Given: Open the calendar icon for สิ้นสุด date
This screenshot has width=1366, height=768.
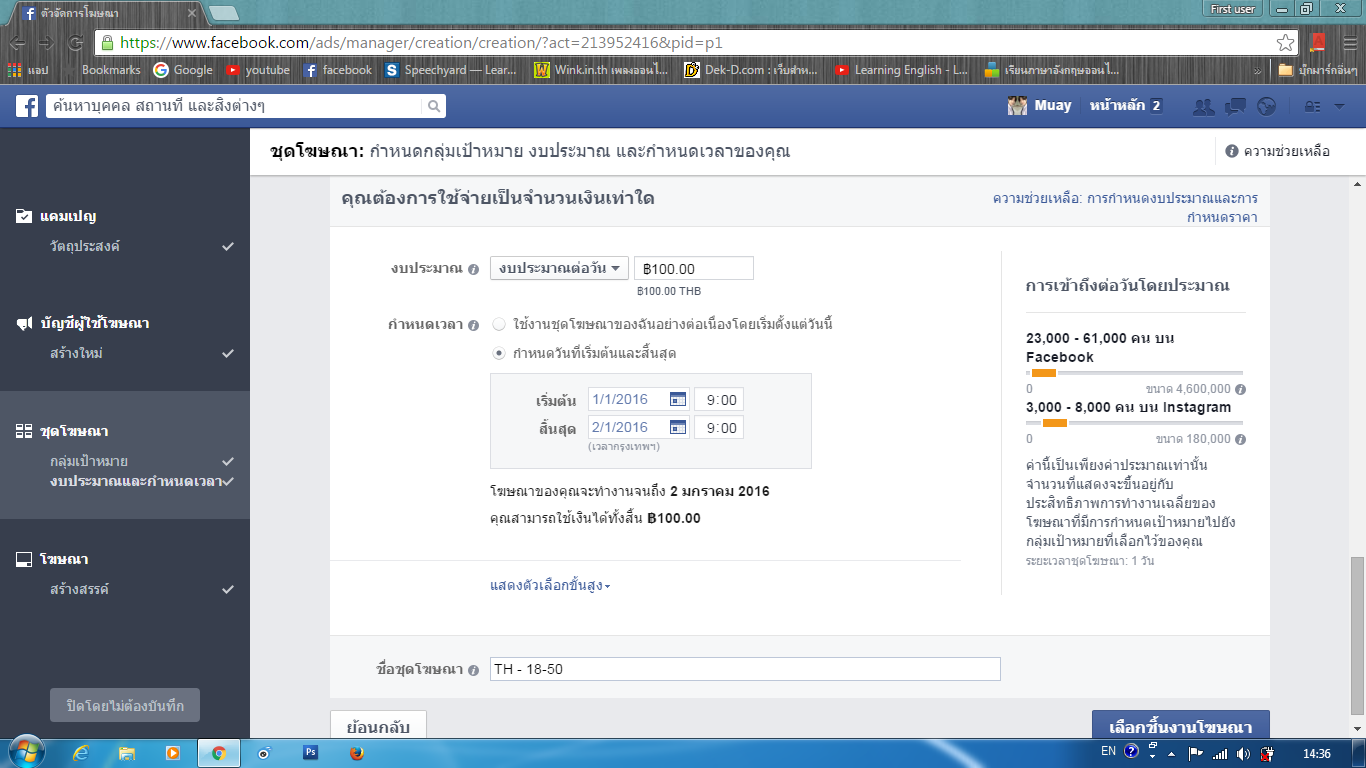Looking at the screenshot, I should pos(678,427).
